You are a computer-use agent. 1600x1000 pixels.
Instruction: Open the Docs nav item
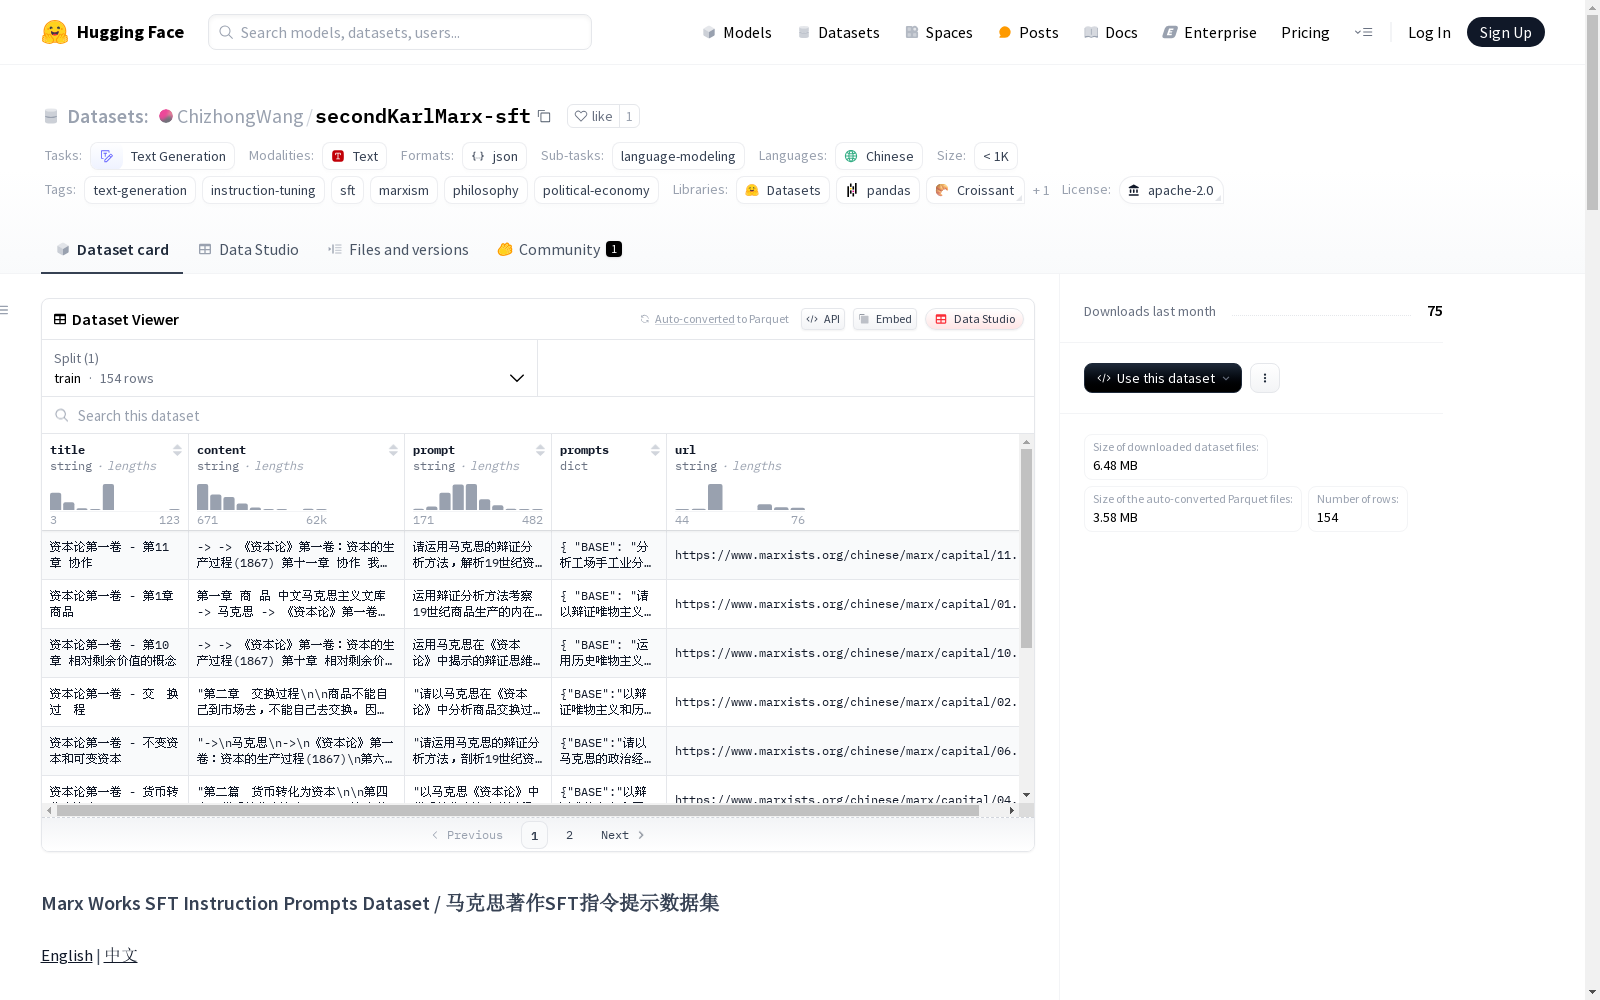pyautogui.click(x=1111, y=32)
